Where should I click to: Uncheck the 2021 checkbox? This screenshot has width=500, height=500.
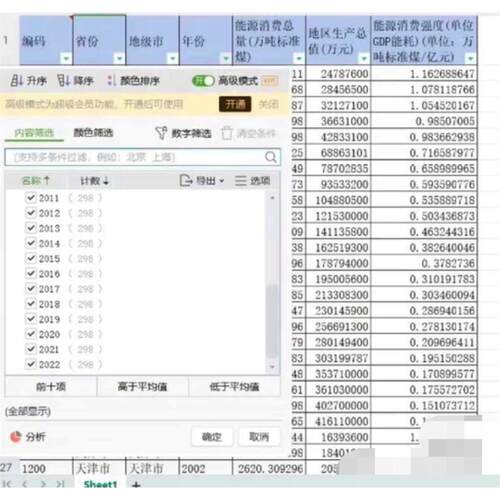31,349
